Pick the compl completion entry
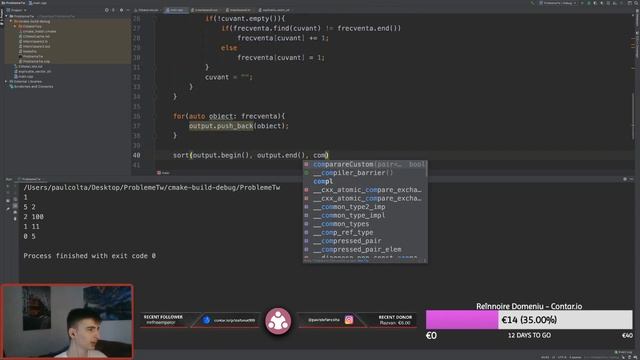The height and width of the screenshot is (360, 640). (365, 181)
